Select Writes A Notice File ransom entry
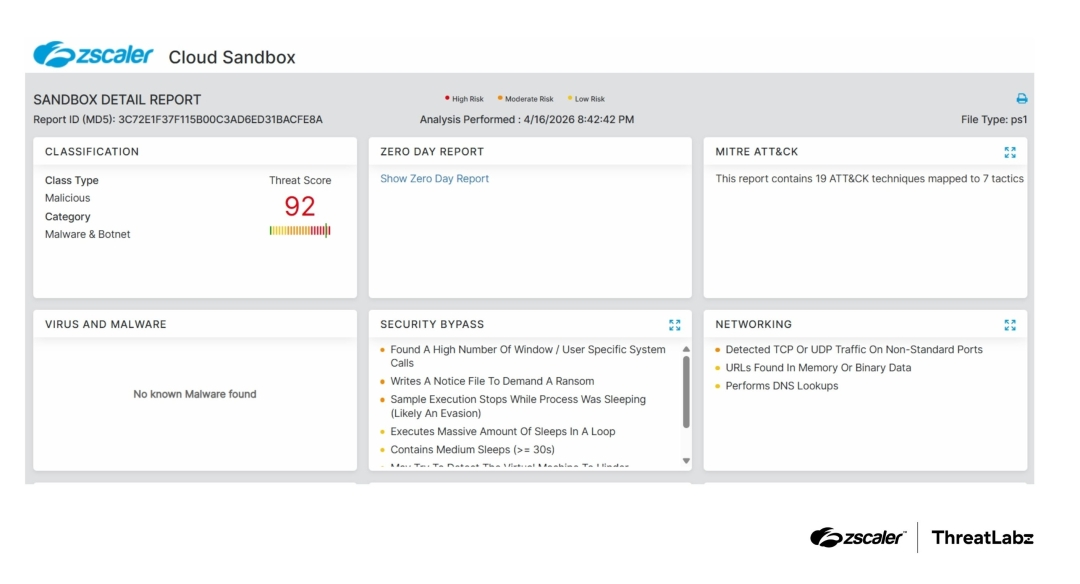 [x=492, y=381]
